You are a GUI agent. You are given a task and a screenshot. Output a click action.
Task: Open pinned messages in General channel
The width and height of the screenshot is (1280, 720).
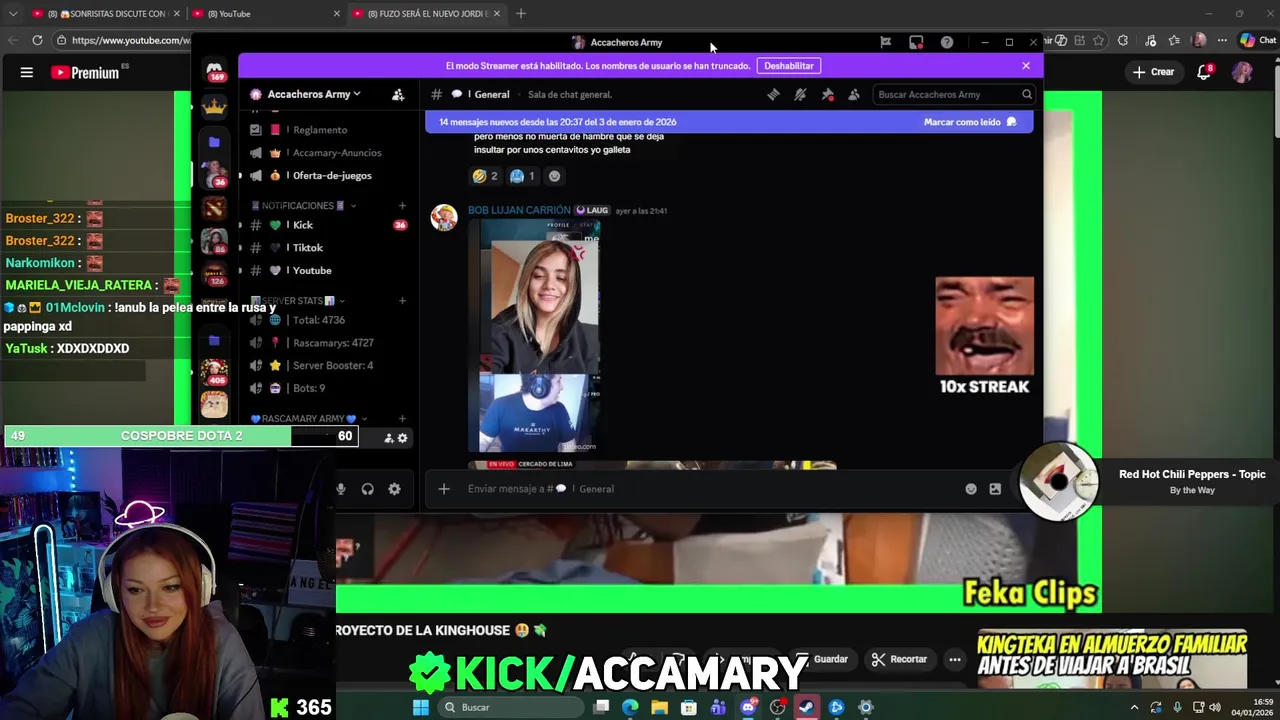[827, 94]
